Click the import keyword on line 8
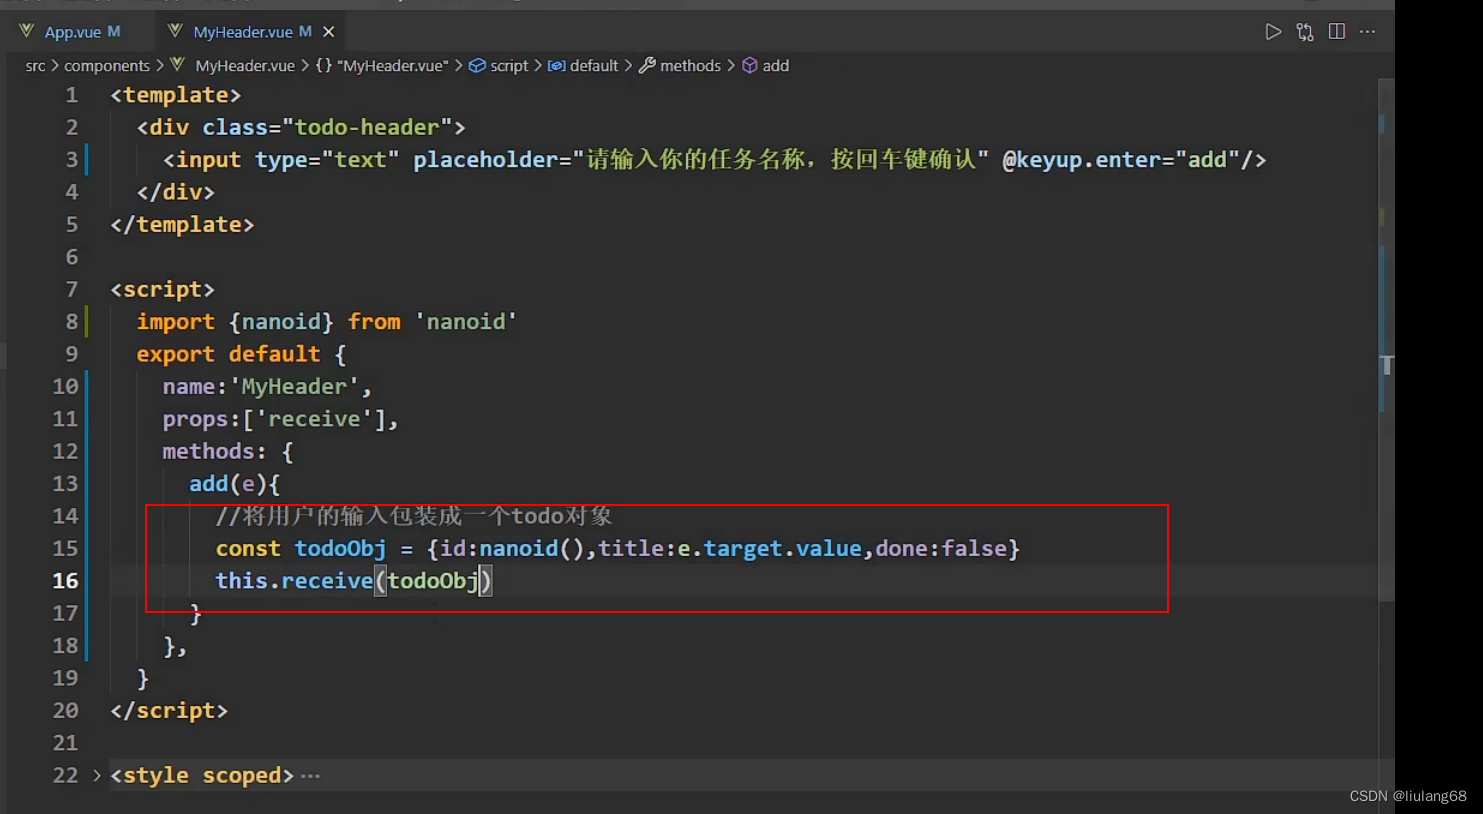Image resolution: width=1483 pixels, height=814 pixels. click(175, 322)
